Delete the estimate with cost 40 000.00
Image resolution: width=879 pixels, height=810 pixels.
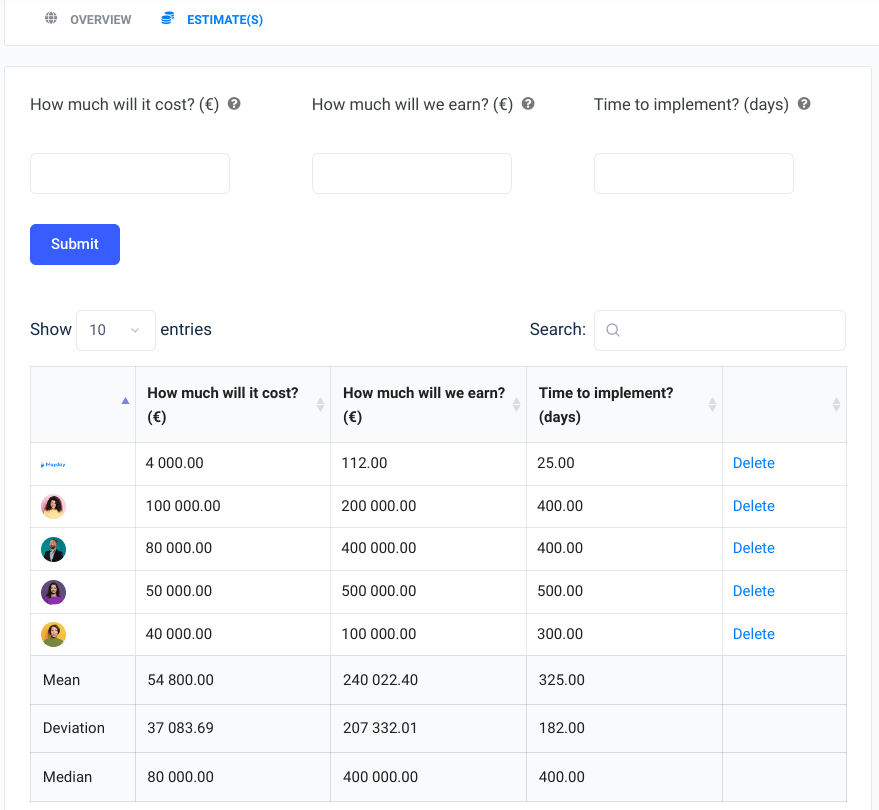click(753, 634)
